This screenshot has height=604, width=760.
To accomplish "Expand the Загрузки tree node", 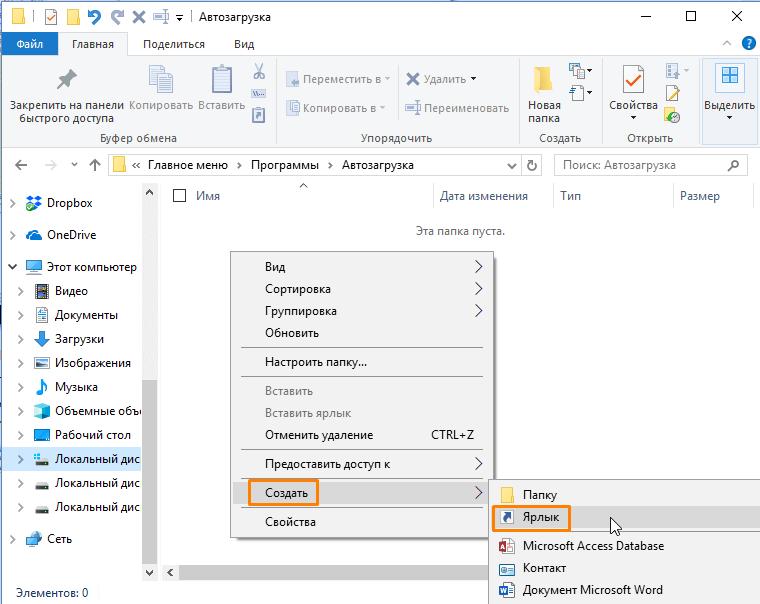I will [x=20, y=339].
